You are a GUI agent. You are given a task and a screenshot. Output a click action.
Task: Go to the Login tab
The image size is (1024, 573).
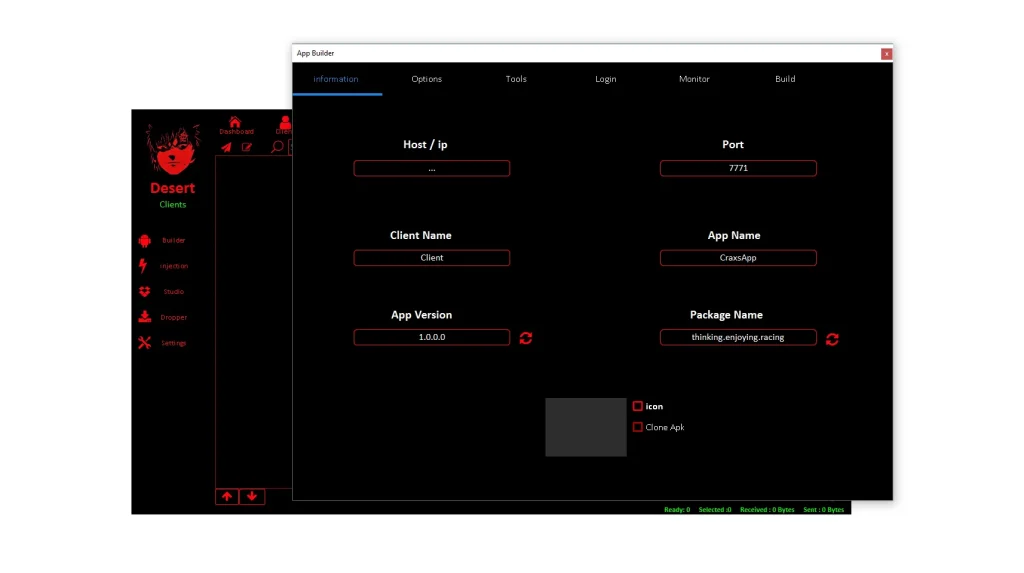[x=605, y=79]
